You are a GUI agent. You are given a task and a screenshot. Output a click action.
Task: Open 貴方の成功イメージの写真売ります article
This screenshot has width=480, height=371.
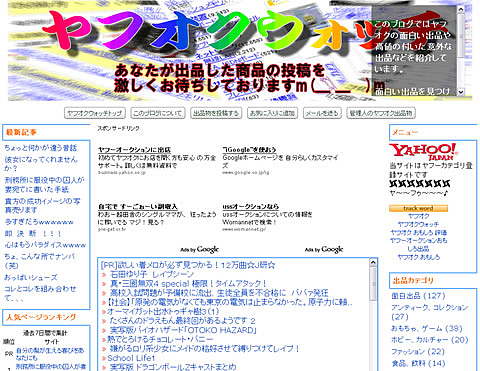pyautogui.click(x=42, y=206)
